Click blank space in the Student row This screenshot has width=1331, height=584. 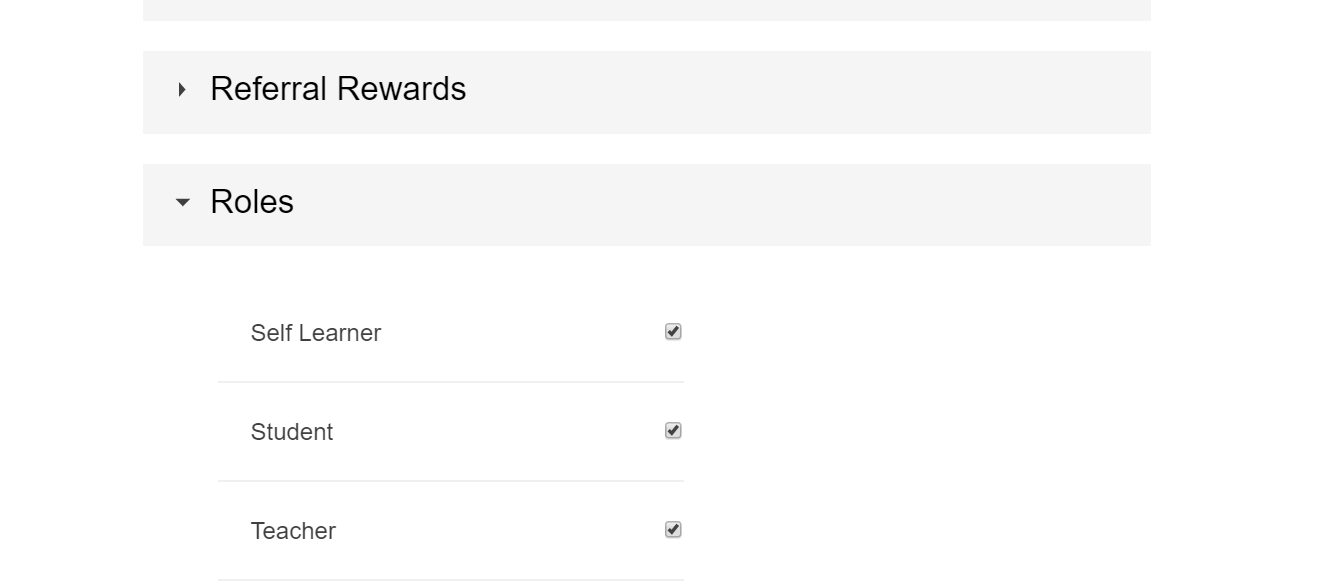[x=500, y=432]
